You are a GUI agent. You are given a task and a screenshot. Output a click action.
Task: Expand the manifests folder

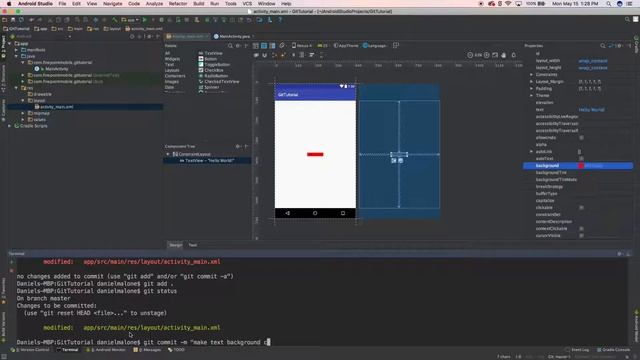click(17, 50)
